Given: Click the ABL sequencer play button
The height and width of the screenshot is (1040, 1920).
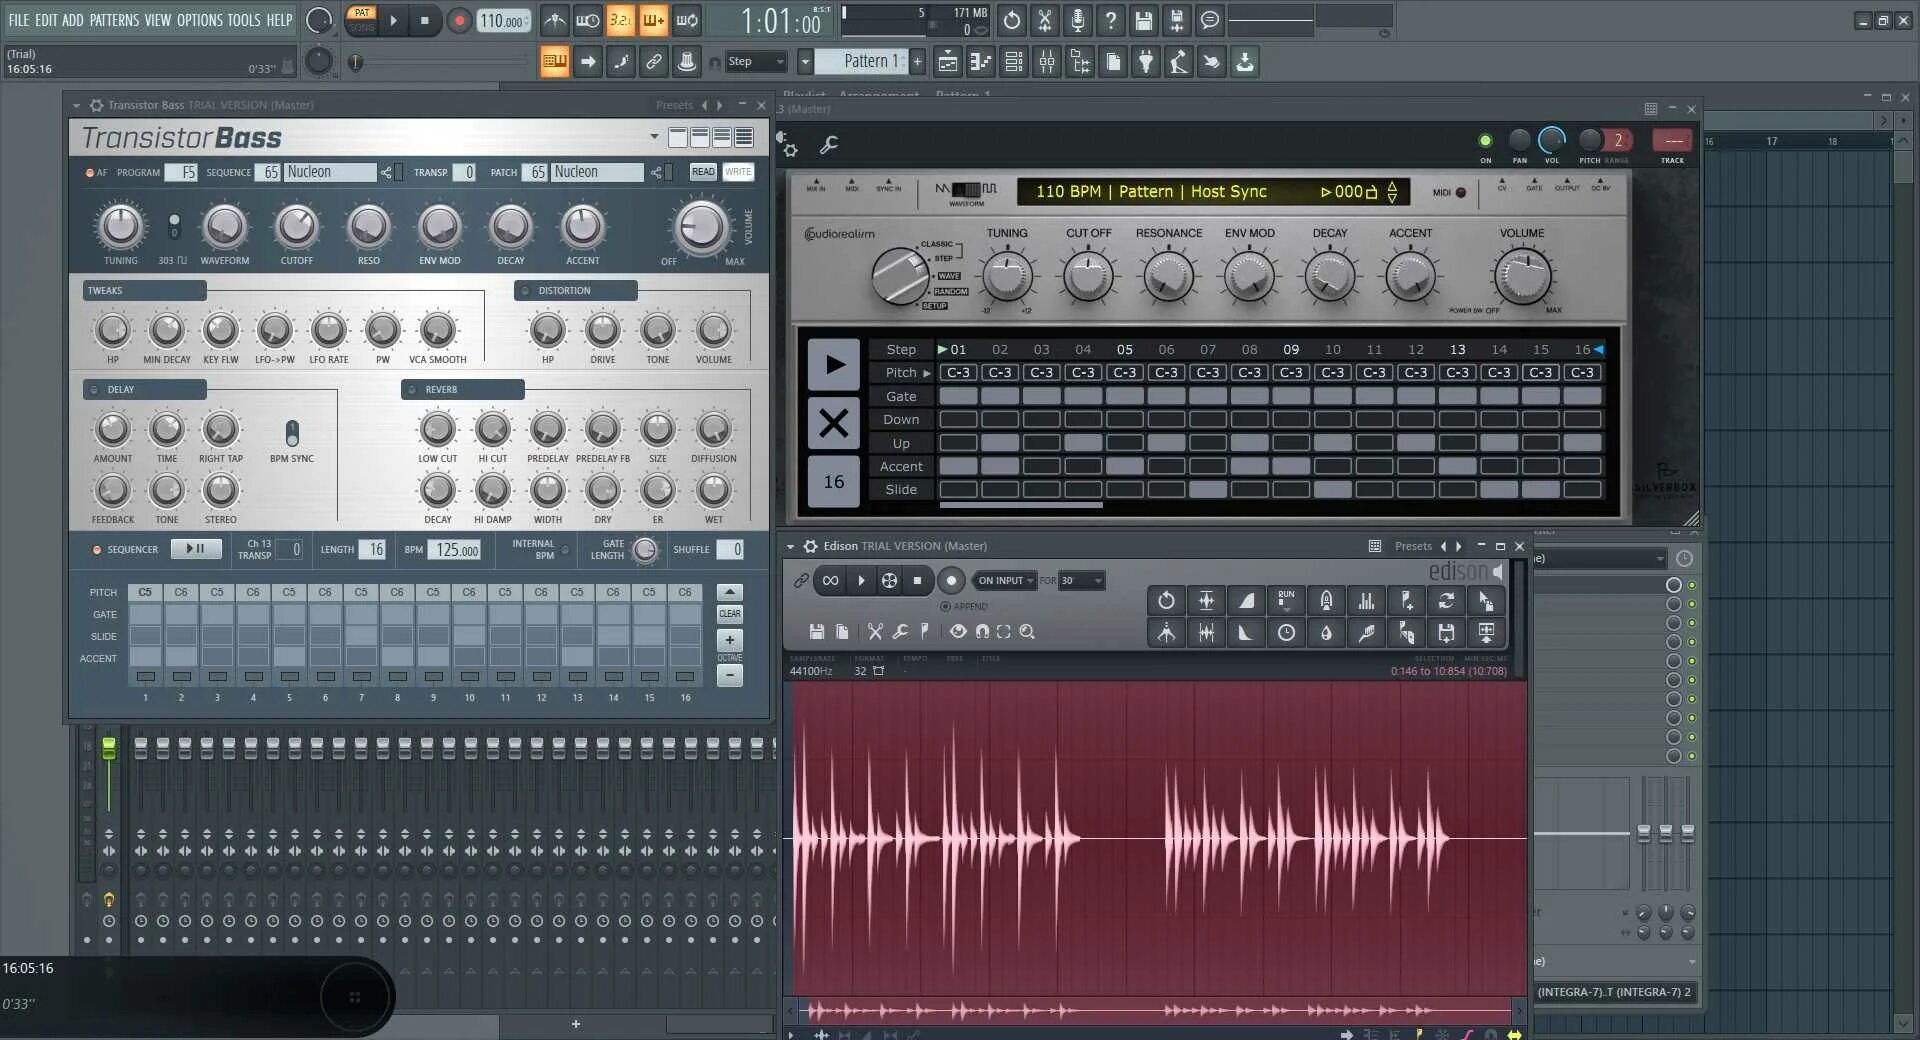Looking at the screenshot, I should [834, 365].
